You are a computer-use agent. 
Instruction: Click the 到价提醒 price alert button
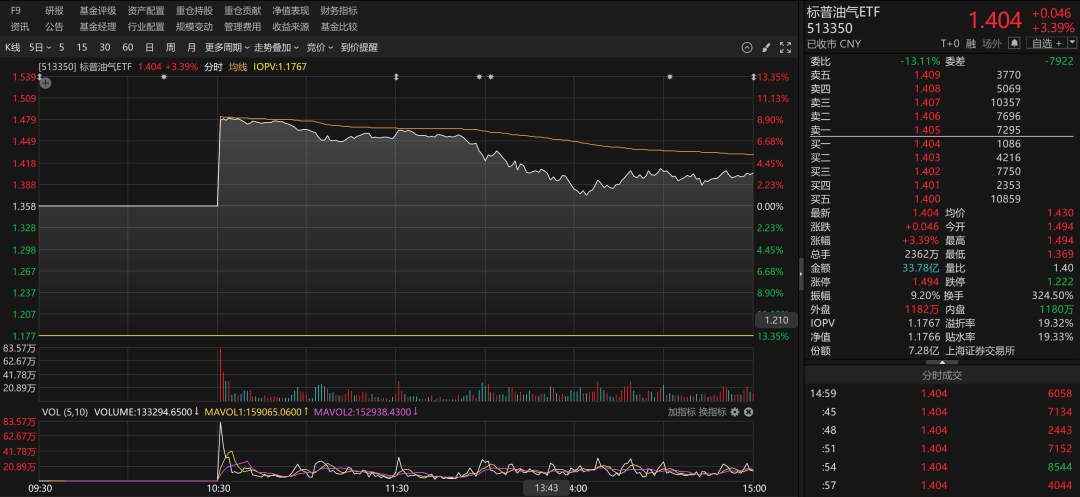(x=359, y=47)
